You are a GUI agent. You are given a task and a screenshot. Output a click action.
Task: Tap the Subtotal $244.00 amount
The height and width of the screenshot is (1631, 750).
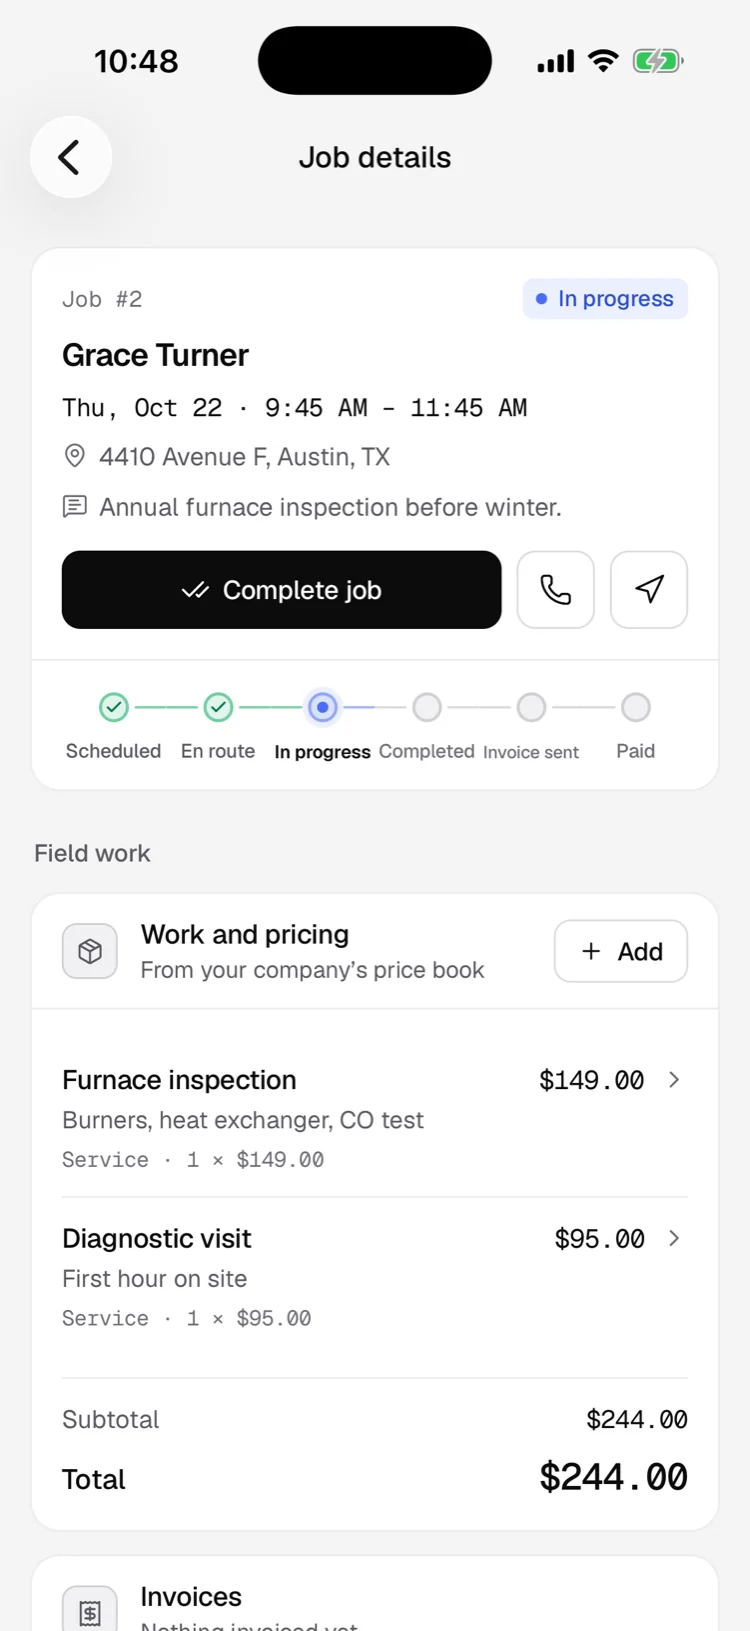pyautogui.click(x=636, y=1419)
